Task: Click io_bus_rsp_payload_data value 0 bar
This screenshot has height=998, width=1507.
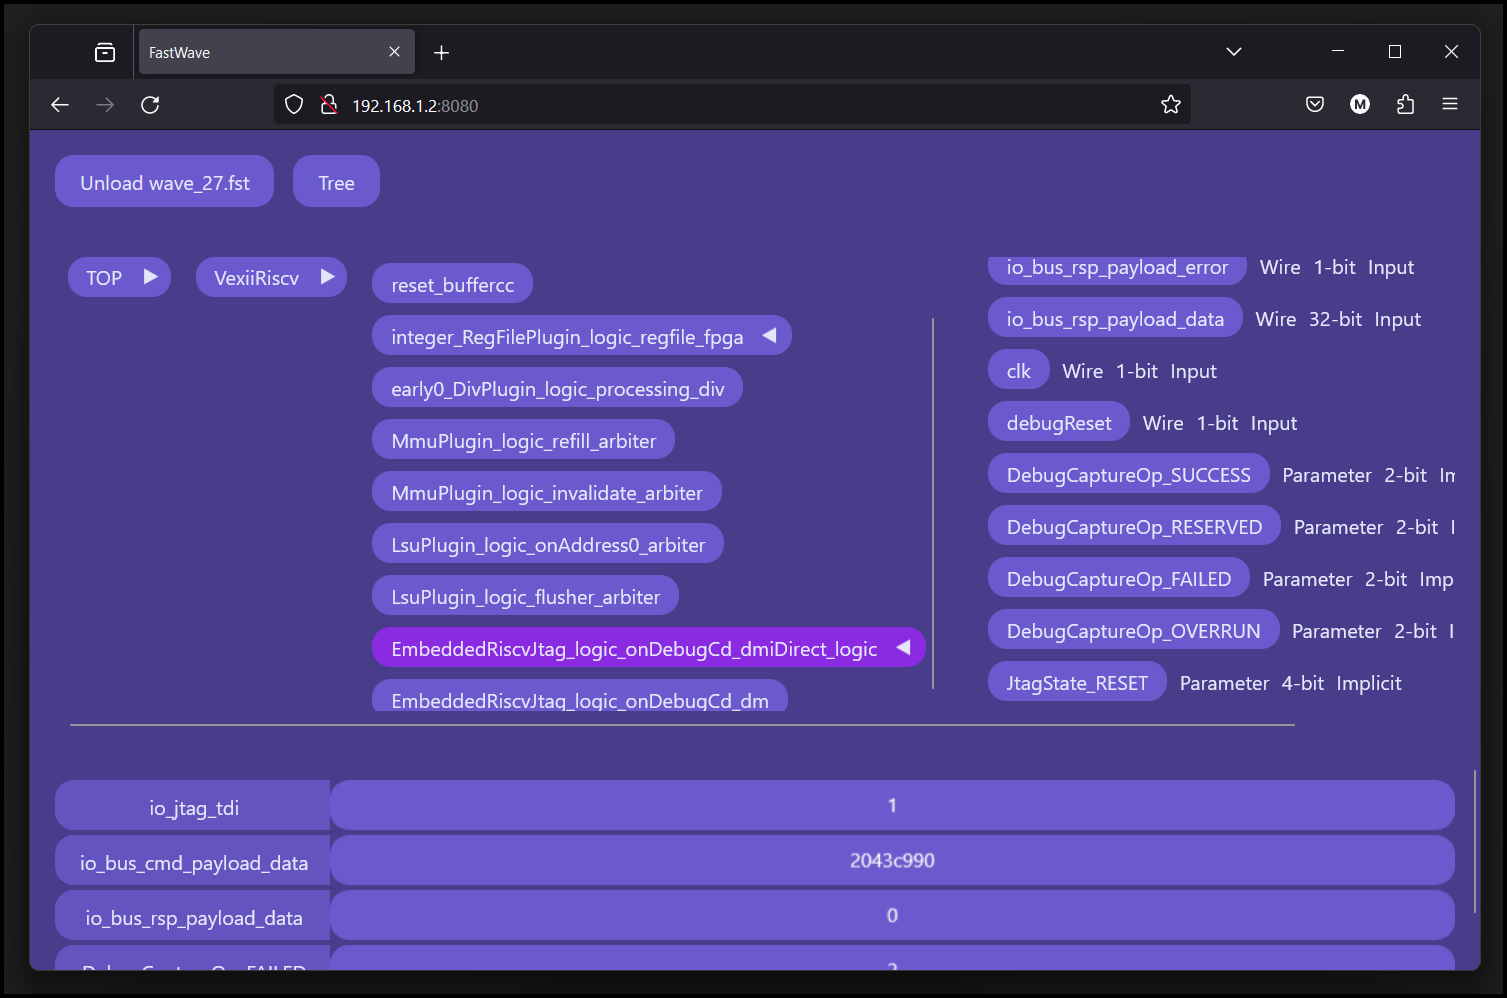Action: pos(892,915)
